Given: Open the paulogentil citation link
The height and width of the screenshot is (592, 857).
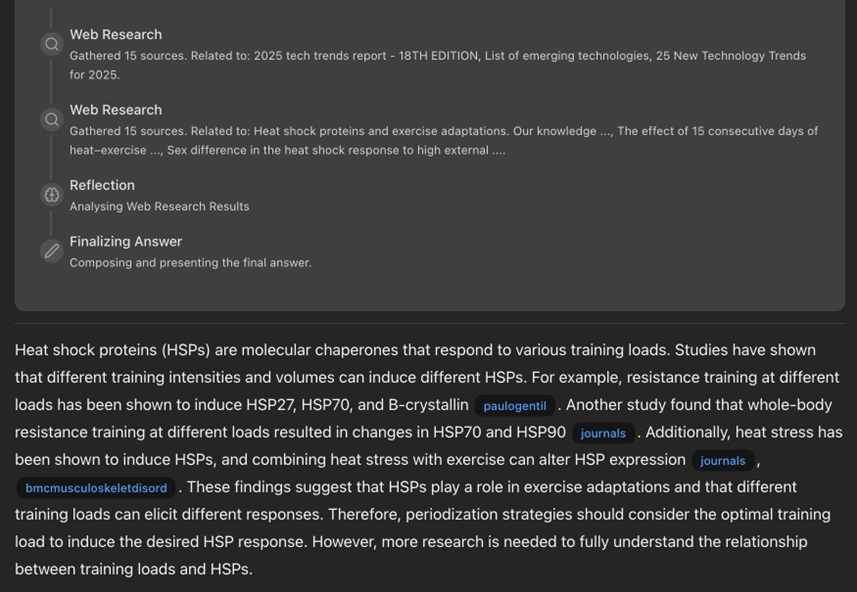Looking at the screenshot, I should [x=515, y=406].
